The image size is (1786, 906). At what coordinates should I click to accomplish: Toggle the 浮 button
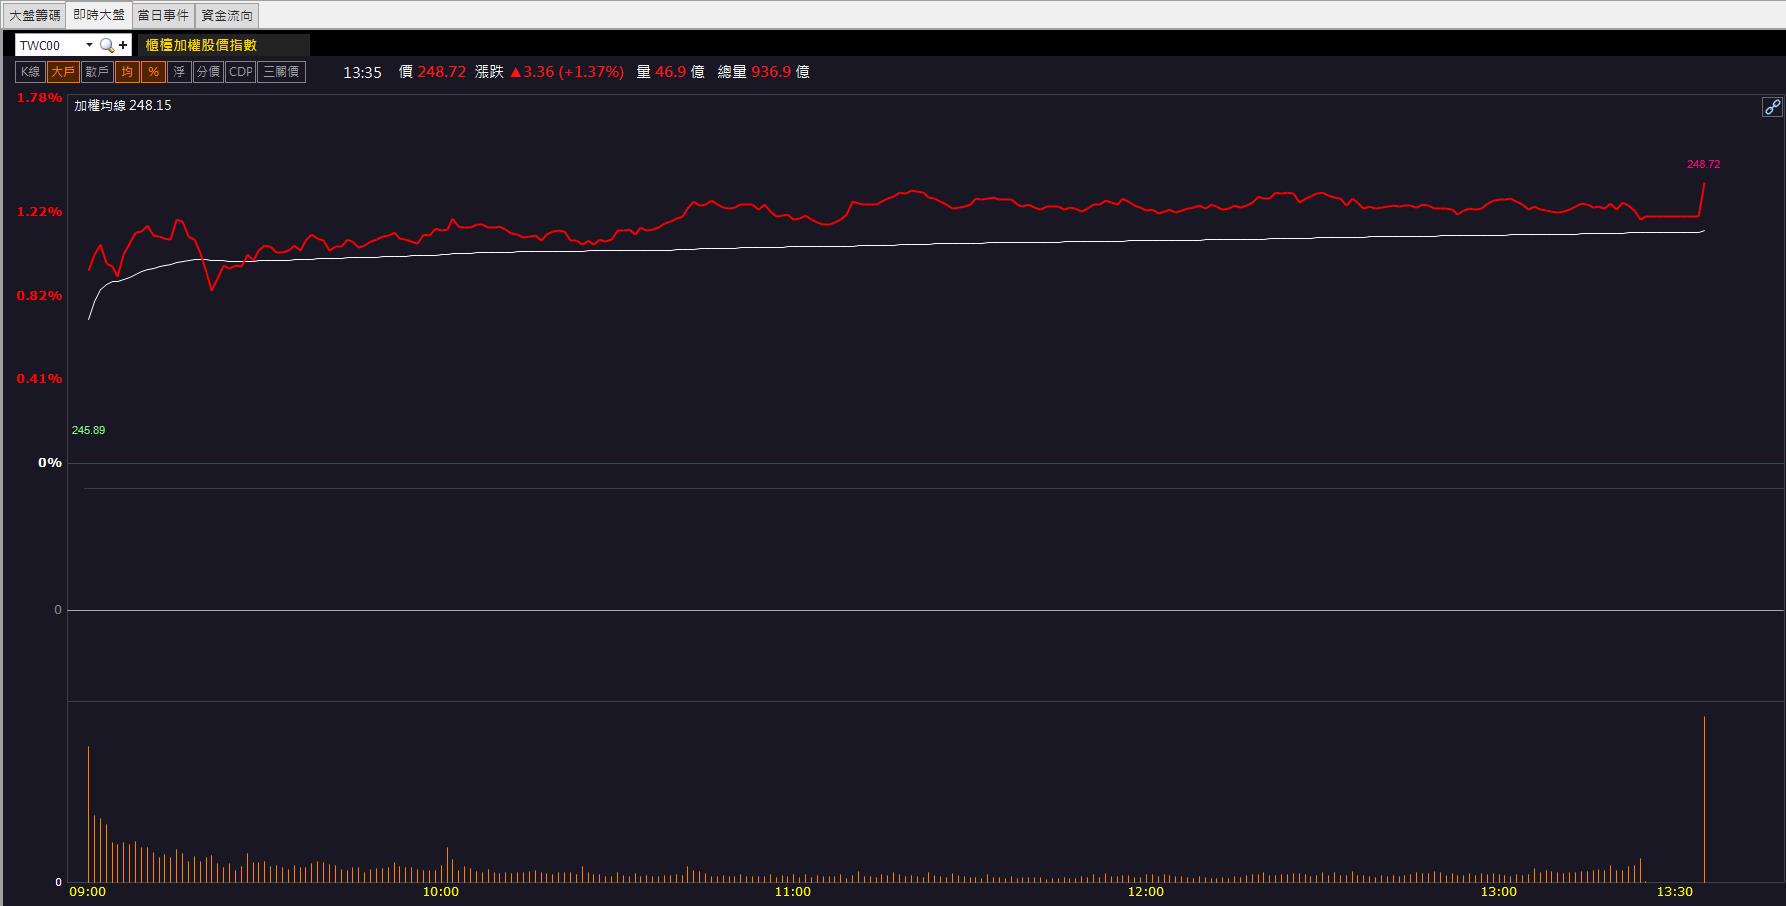(x=179, y=72)
